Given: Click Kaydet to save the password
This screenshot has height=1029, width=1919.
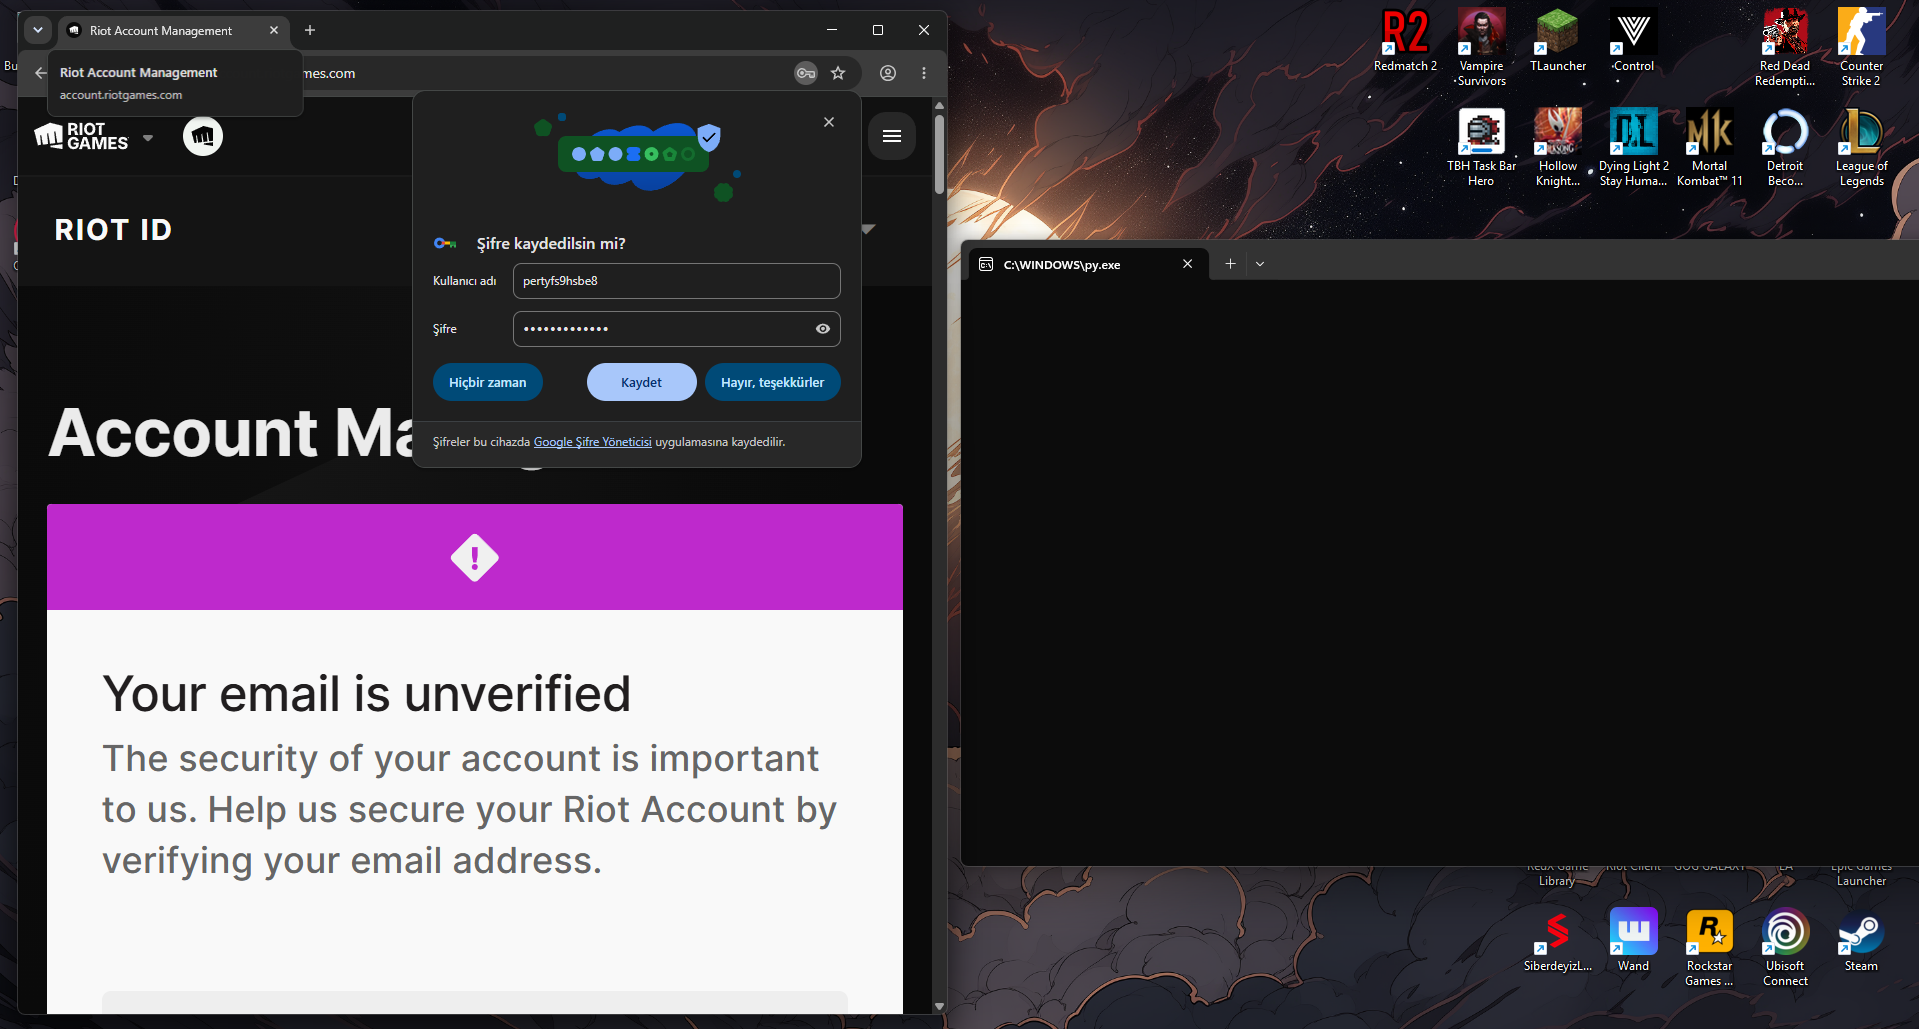Looking at the screenshot, I should click(x=641, y=382).
